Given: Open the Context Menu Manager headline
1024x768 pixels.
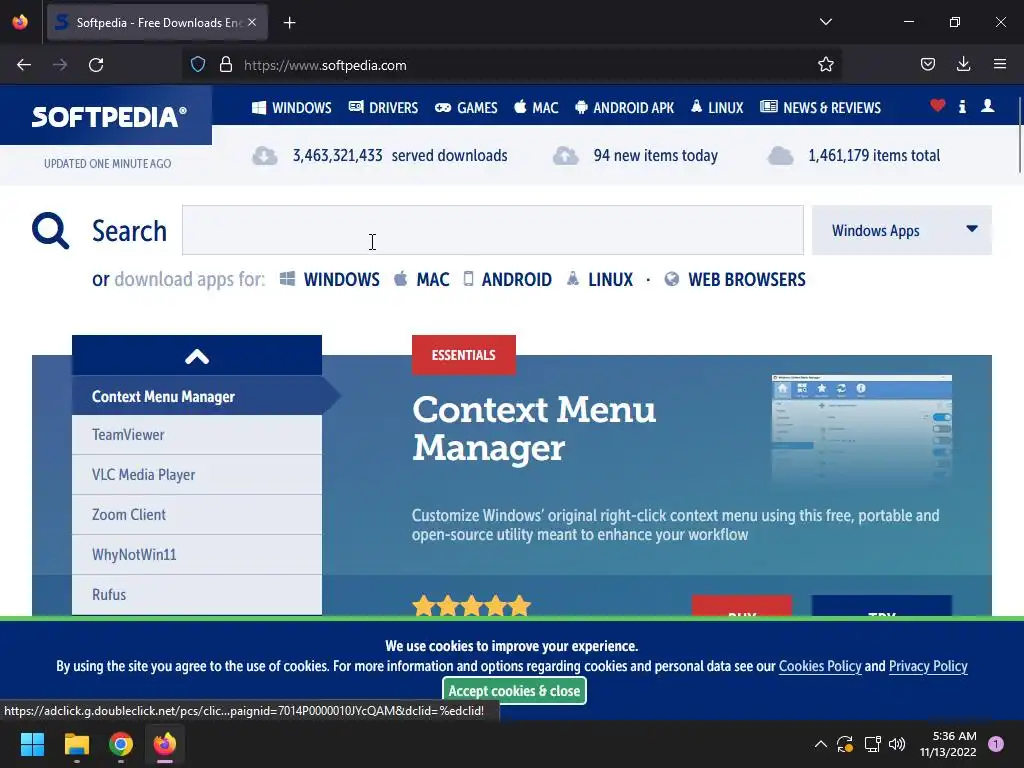Looking at the screenshot, I should [534, 428].
